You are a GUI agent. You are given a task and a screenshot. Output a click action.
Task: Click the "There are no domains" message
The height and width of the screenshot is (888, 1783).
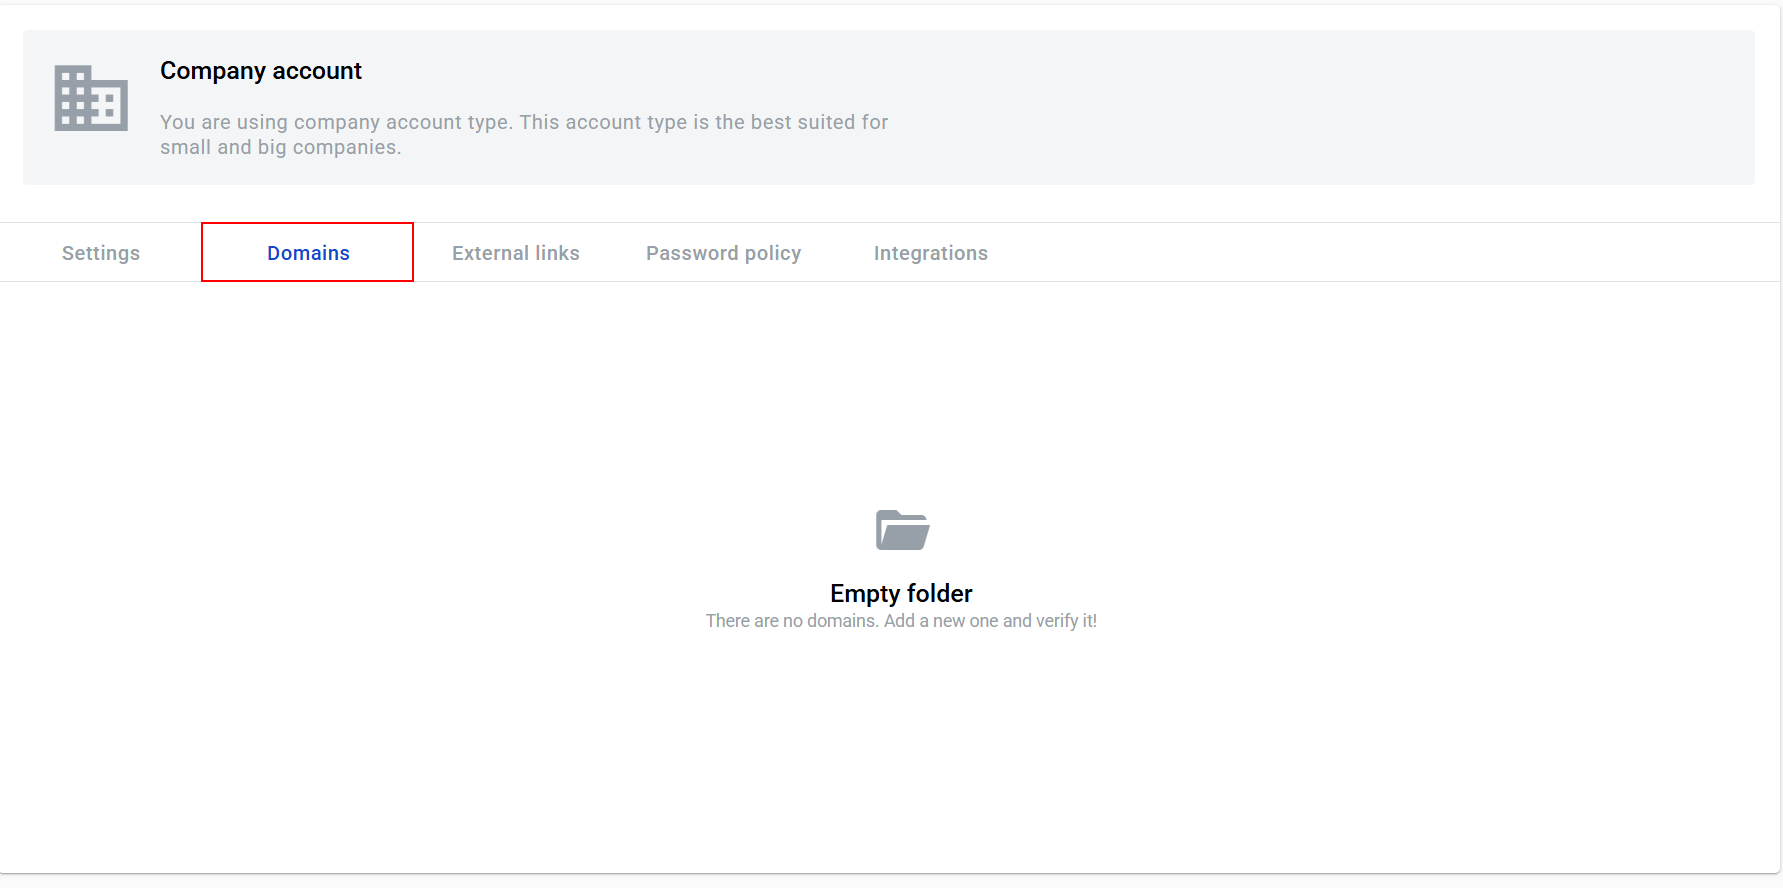tap(792, 621)
